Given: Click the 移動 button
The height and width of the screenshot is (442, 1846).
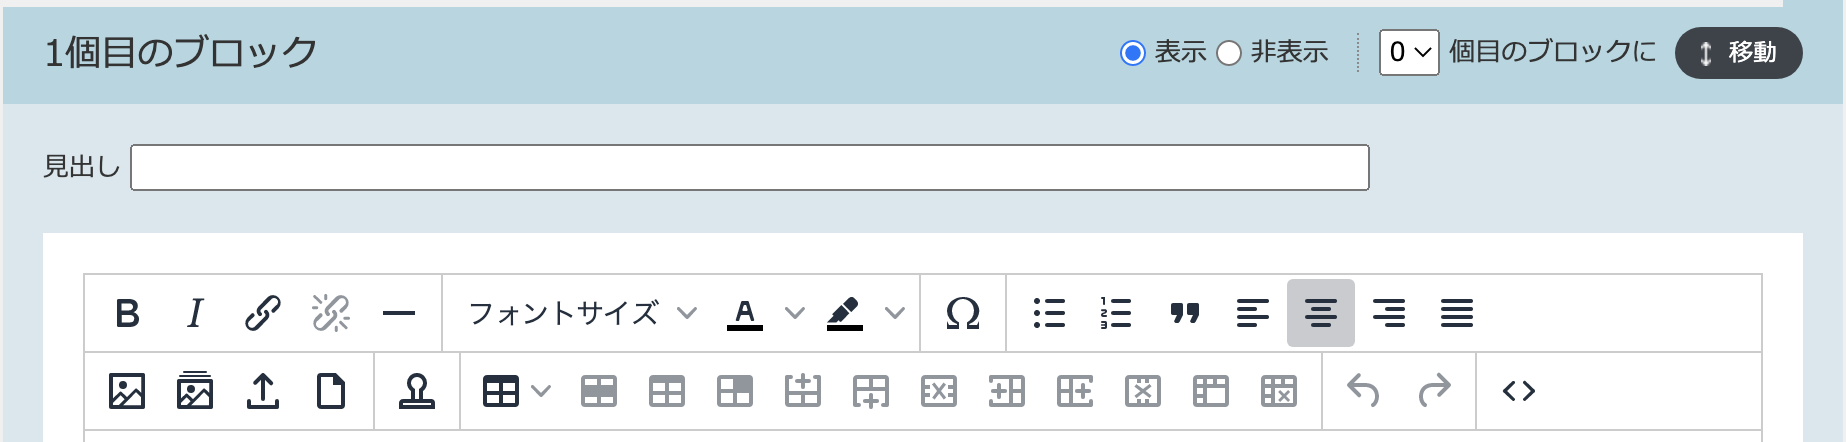Looking at the screenshot, I should [1738, 53].
